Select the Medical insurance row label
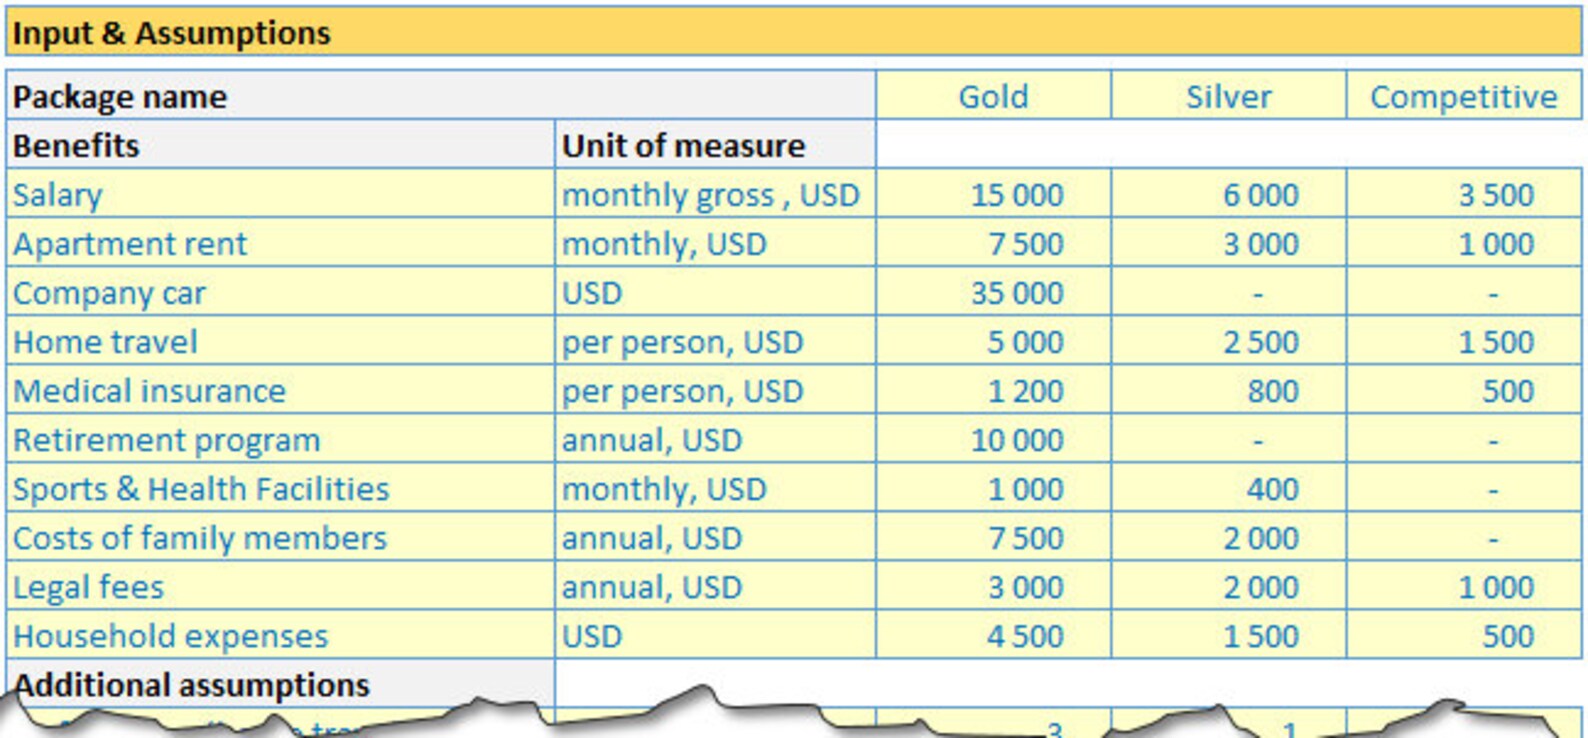This screenshot has height=738, width=1588. tap(280, 390)
